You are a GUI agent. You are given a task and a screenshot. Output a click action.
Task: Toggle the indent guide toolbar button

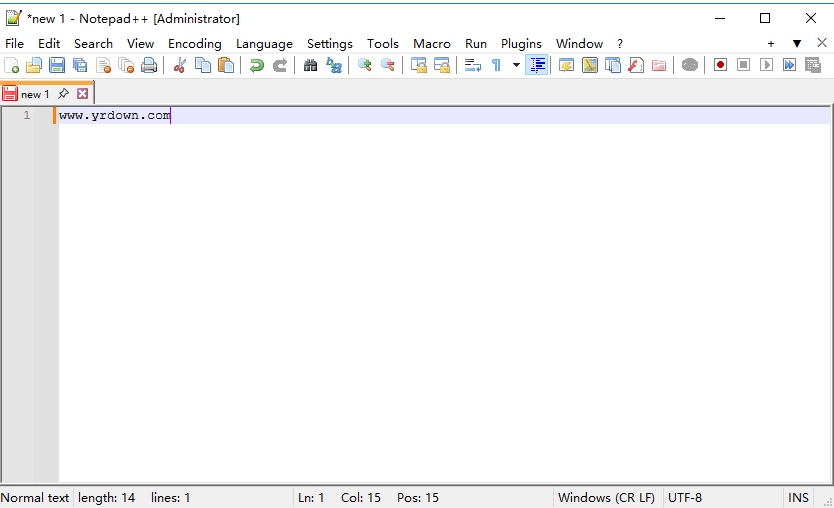click(537, 65)
